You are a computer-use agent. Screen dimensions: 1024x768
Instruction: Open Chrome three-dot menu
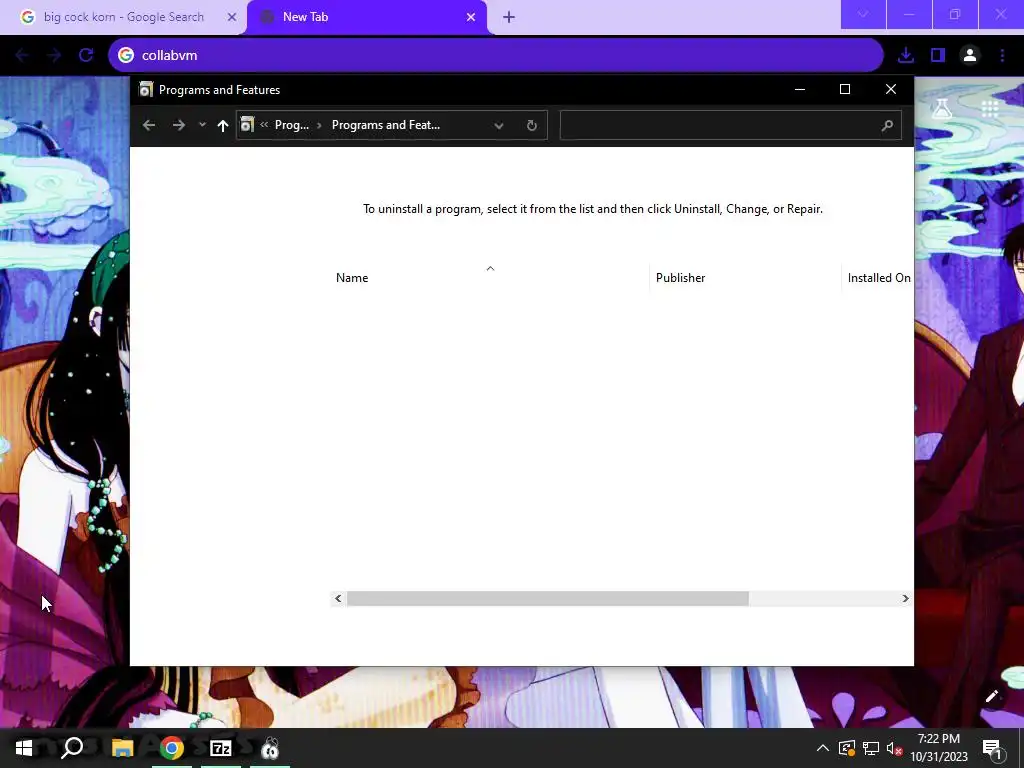(1002, 56)
